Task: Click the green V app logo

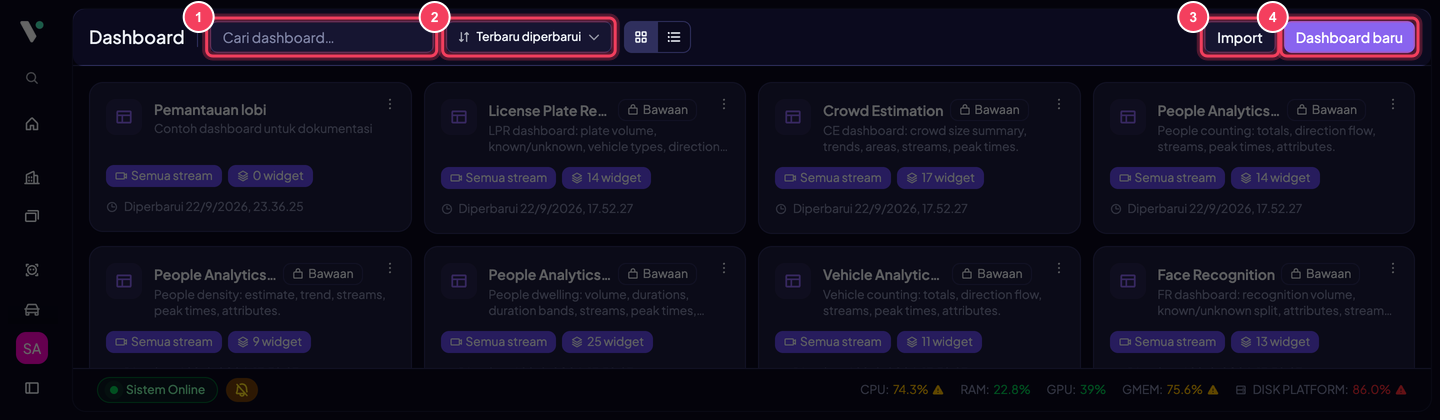Action: coord(32,32)
